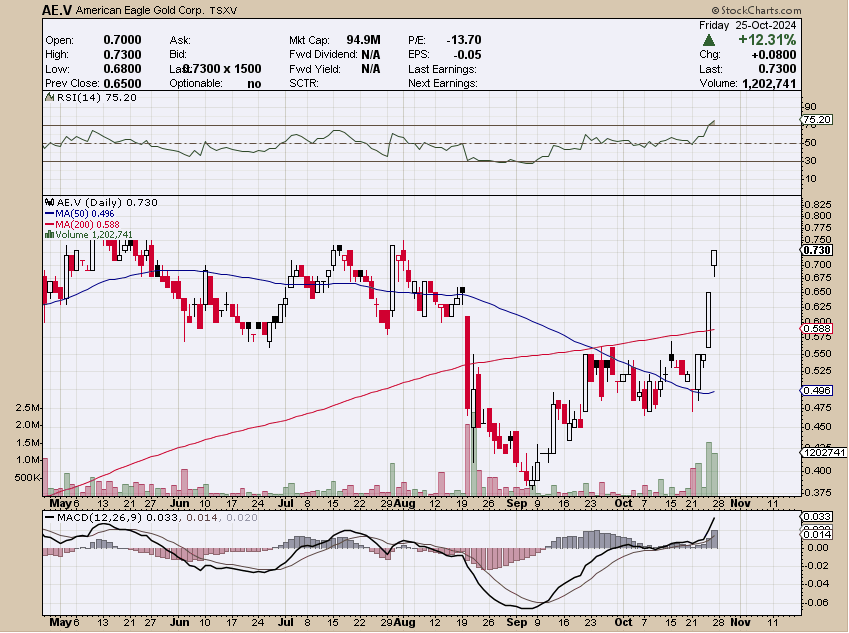849x633 pixels.
Task: Click the green up-arrow change indicator
Action: click(708, 40)
